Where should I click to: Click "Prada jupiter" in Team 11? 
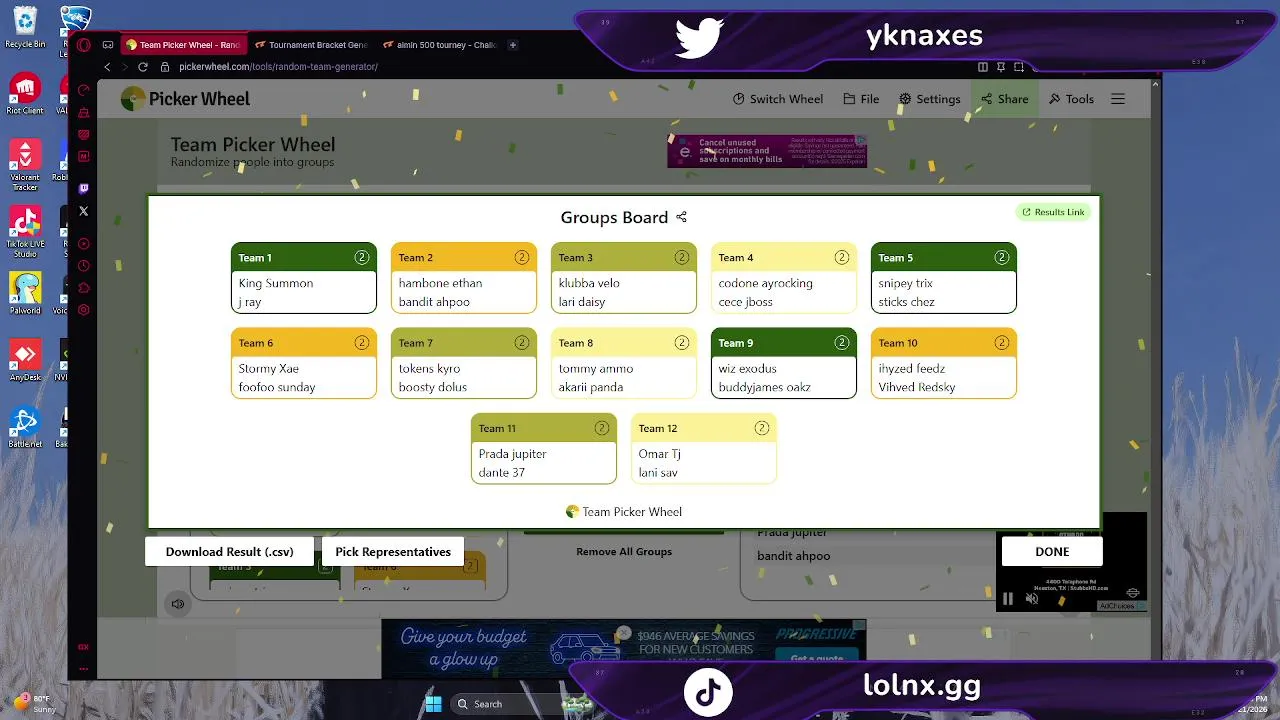point(512,454)
